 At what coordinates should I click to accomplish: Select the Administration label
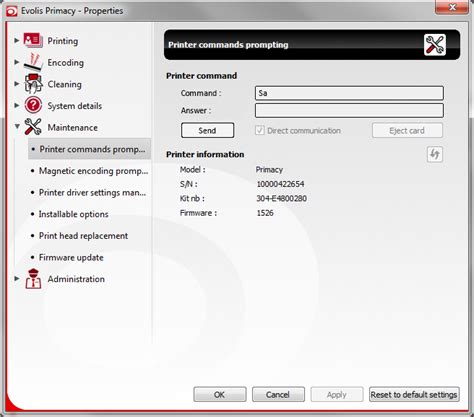(x=76, y=279)
